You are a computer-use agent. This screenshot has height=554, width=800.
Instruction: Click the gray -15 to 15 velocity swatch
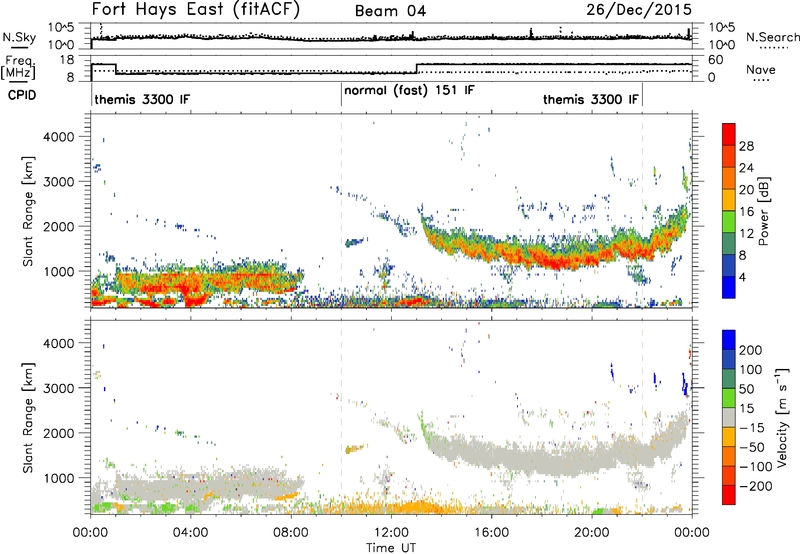[729, 417]
